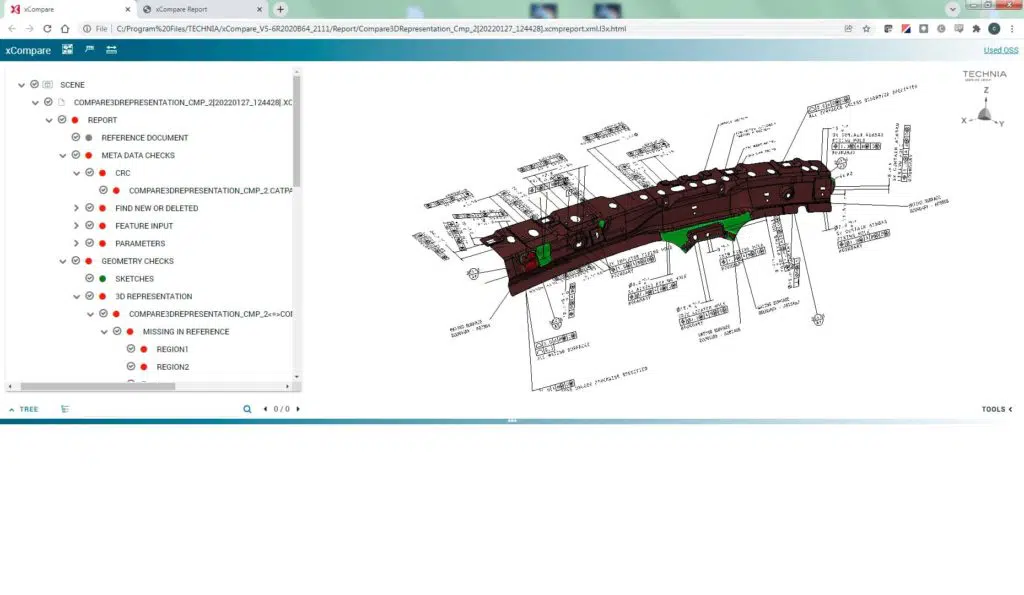Go back with the browser back arrow
The height and width of the screenshot is (595, 1024).
12,29
